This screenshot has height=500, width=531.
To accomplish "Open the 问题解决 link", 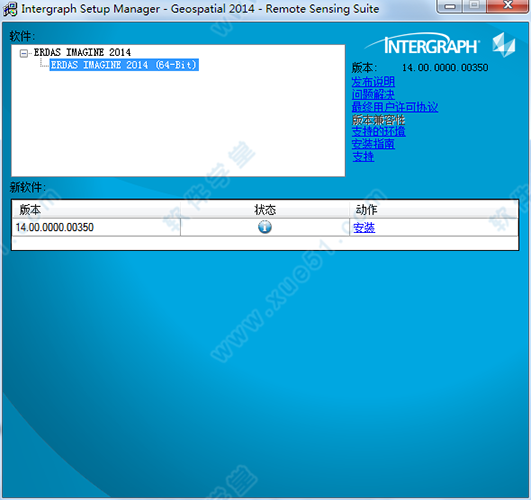I will (373, 94).
